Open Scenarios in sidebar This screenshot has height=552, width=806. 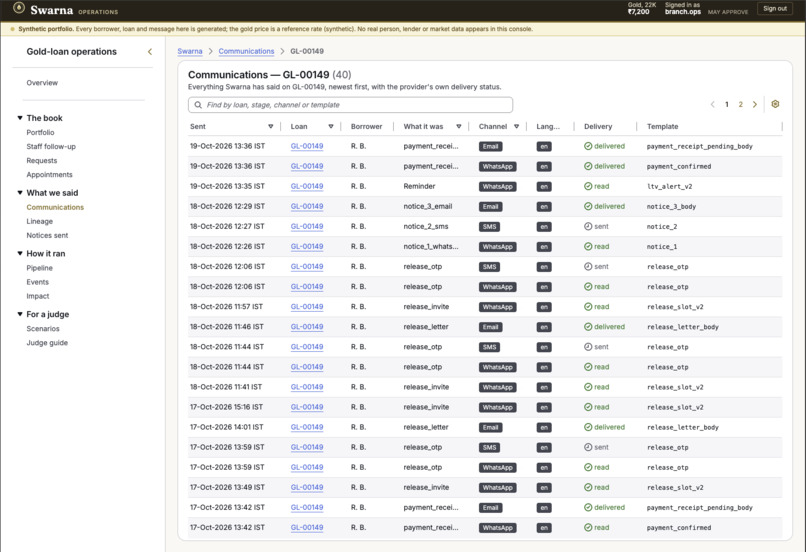[43, 328]
